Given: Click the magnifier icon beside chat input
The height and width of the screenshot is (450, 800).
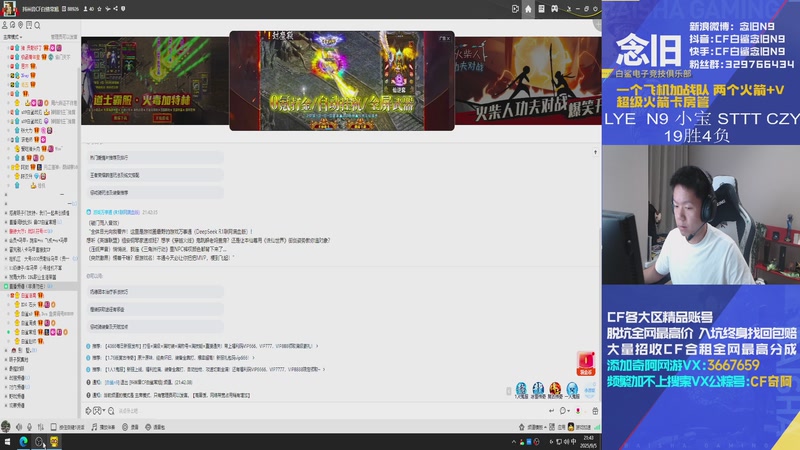Looking at the screenshot, I should click(111, 411).
